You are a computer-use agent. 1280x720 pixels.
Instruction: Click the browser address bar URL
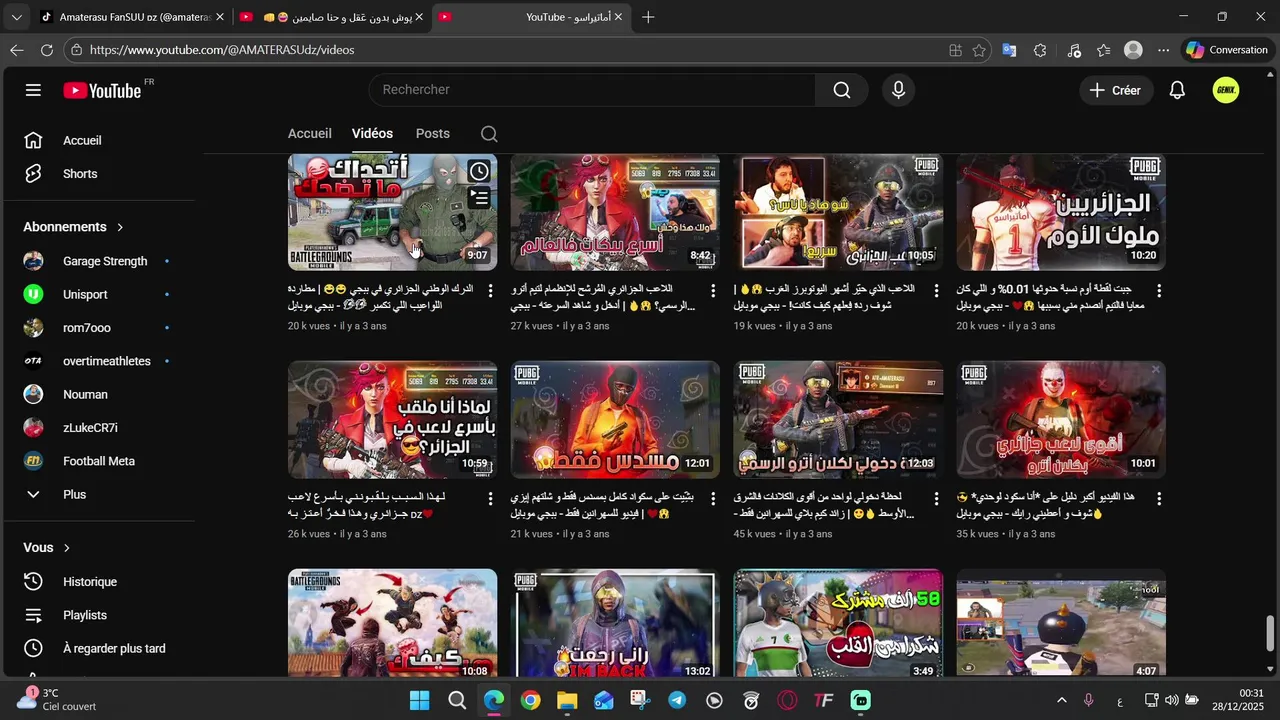pyautogui.click(x=221, y=50)
